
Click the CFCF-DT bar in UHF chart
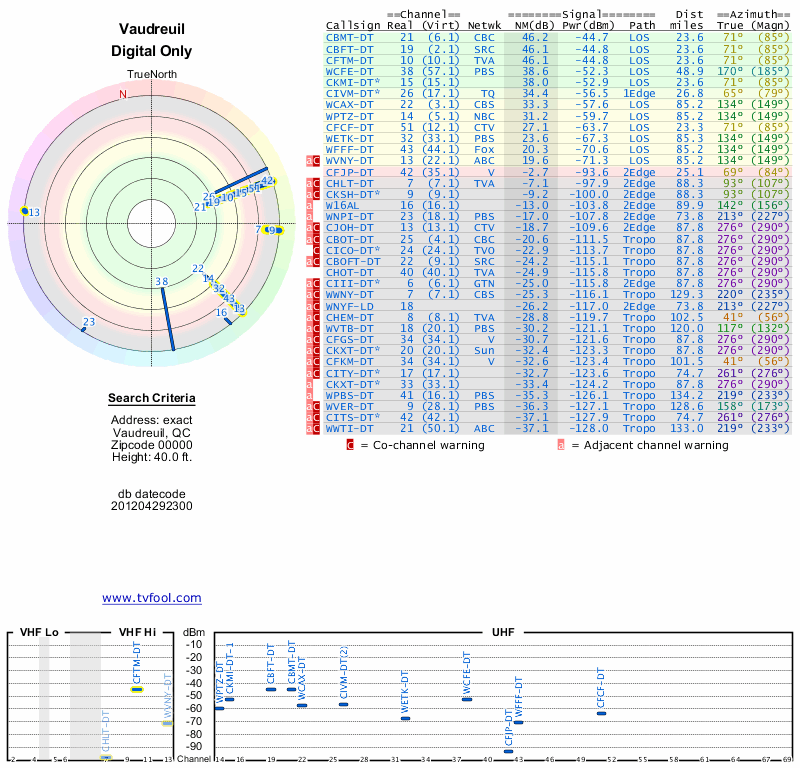(602, 713)
